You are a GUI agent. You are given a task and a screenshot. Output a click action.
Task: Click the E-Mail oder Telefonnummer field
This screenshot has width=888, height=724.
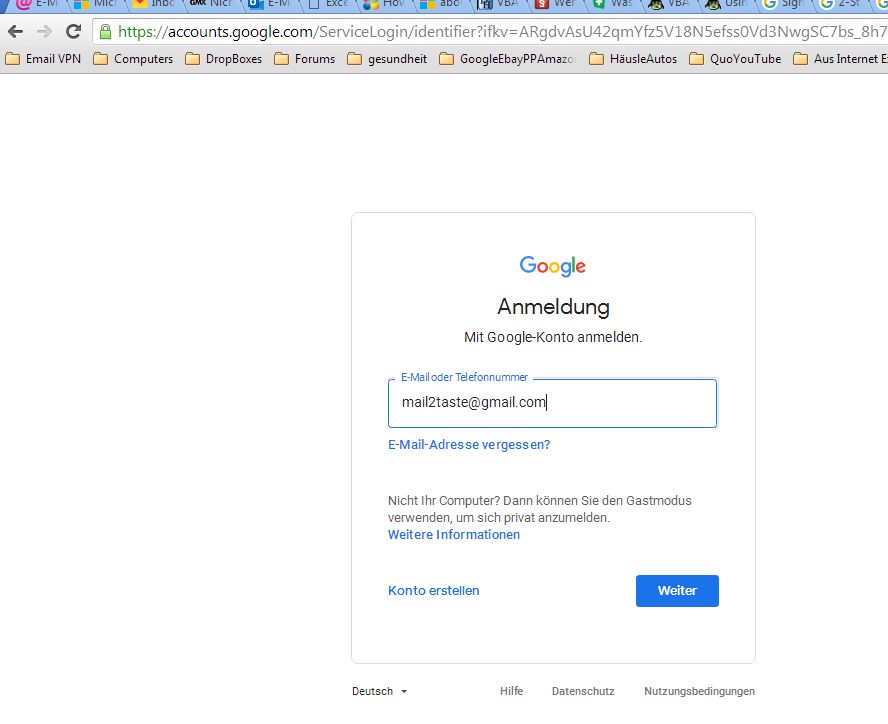[553, 403]
